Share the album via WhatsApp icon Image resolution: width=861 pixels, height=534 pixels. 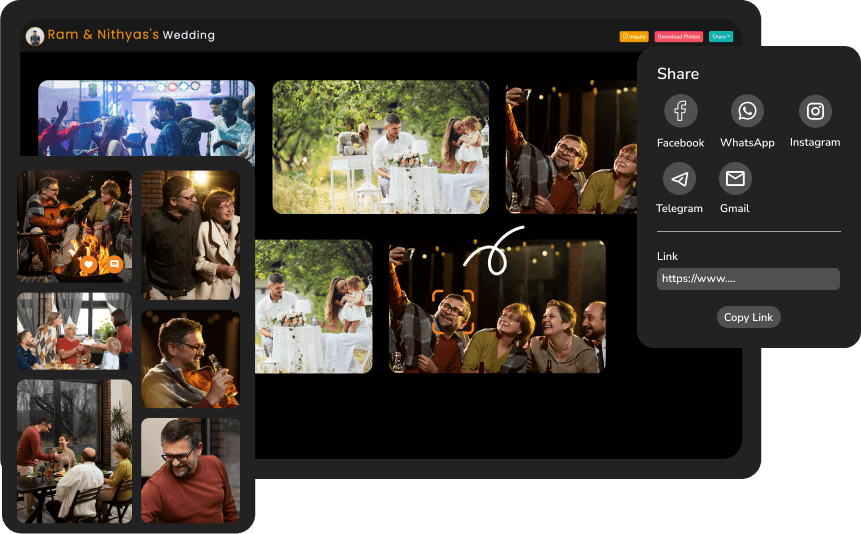[747, 111]
